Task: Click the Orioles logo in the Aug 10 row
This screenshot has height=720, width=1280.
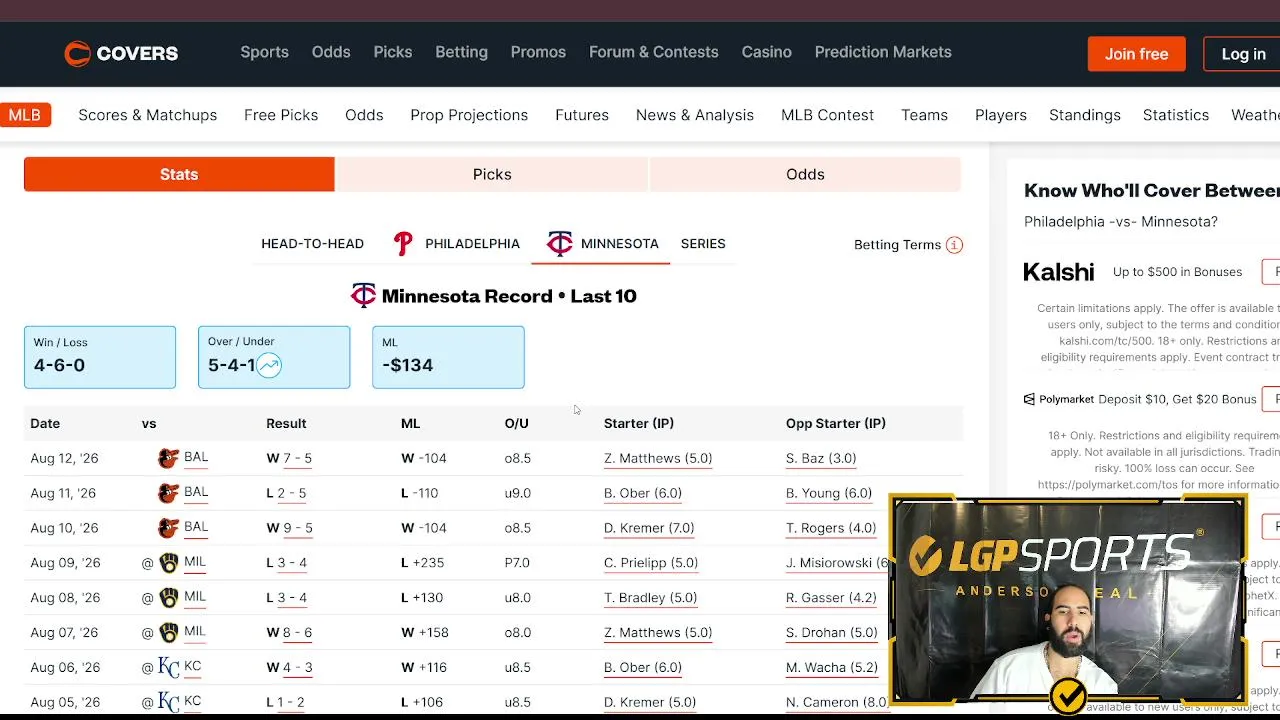Action: point(168,528)
